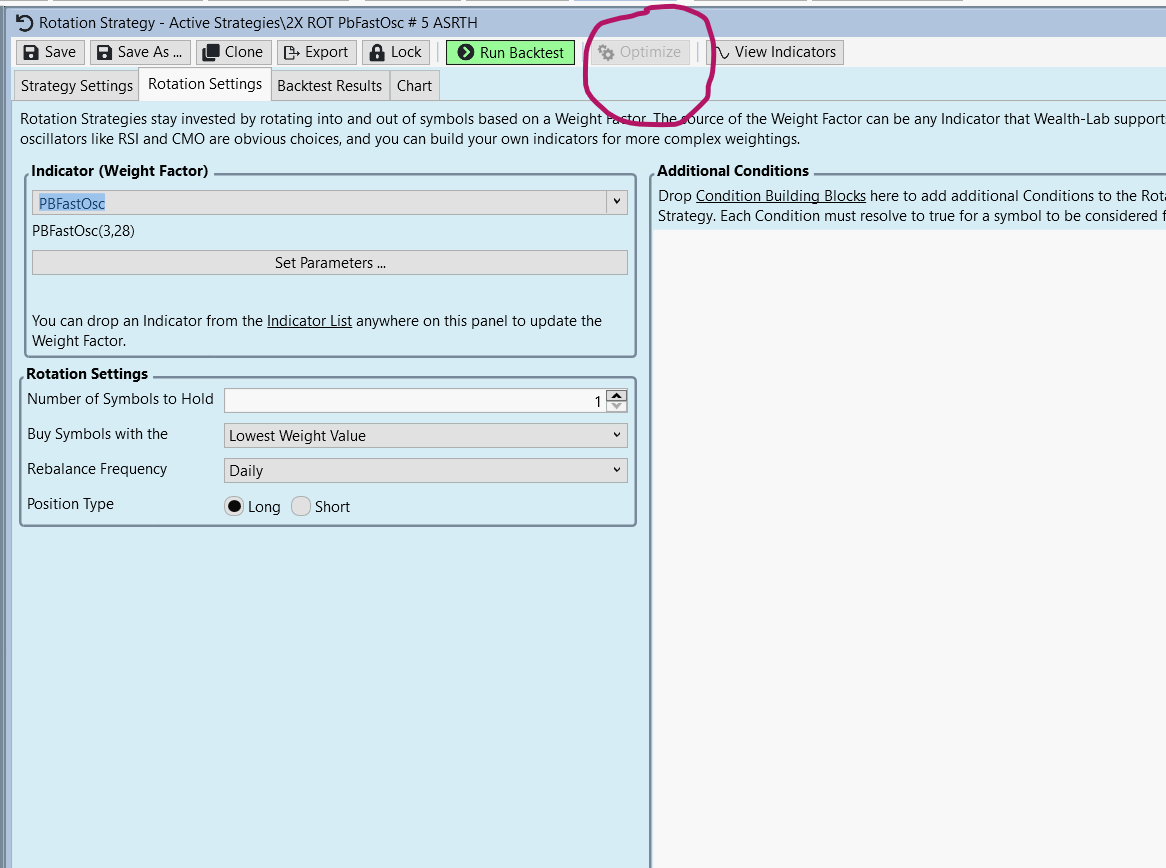Increase Number of Symbols to Hold
Image resolution: width=1166 pixels, height=868 pixels.
point(617,395)
